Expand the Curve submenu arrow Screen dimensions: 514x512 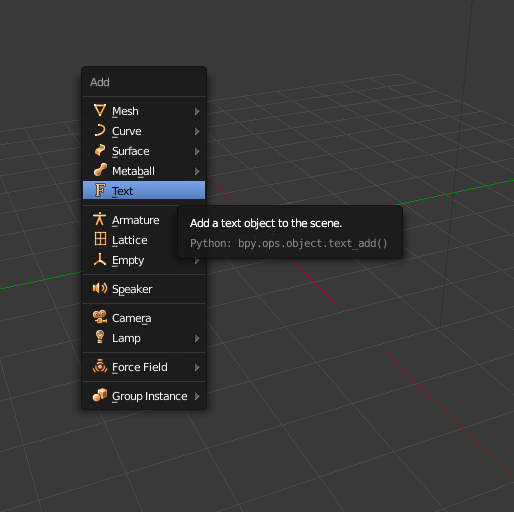(x=197, y=131)
